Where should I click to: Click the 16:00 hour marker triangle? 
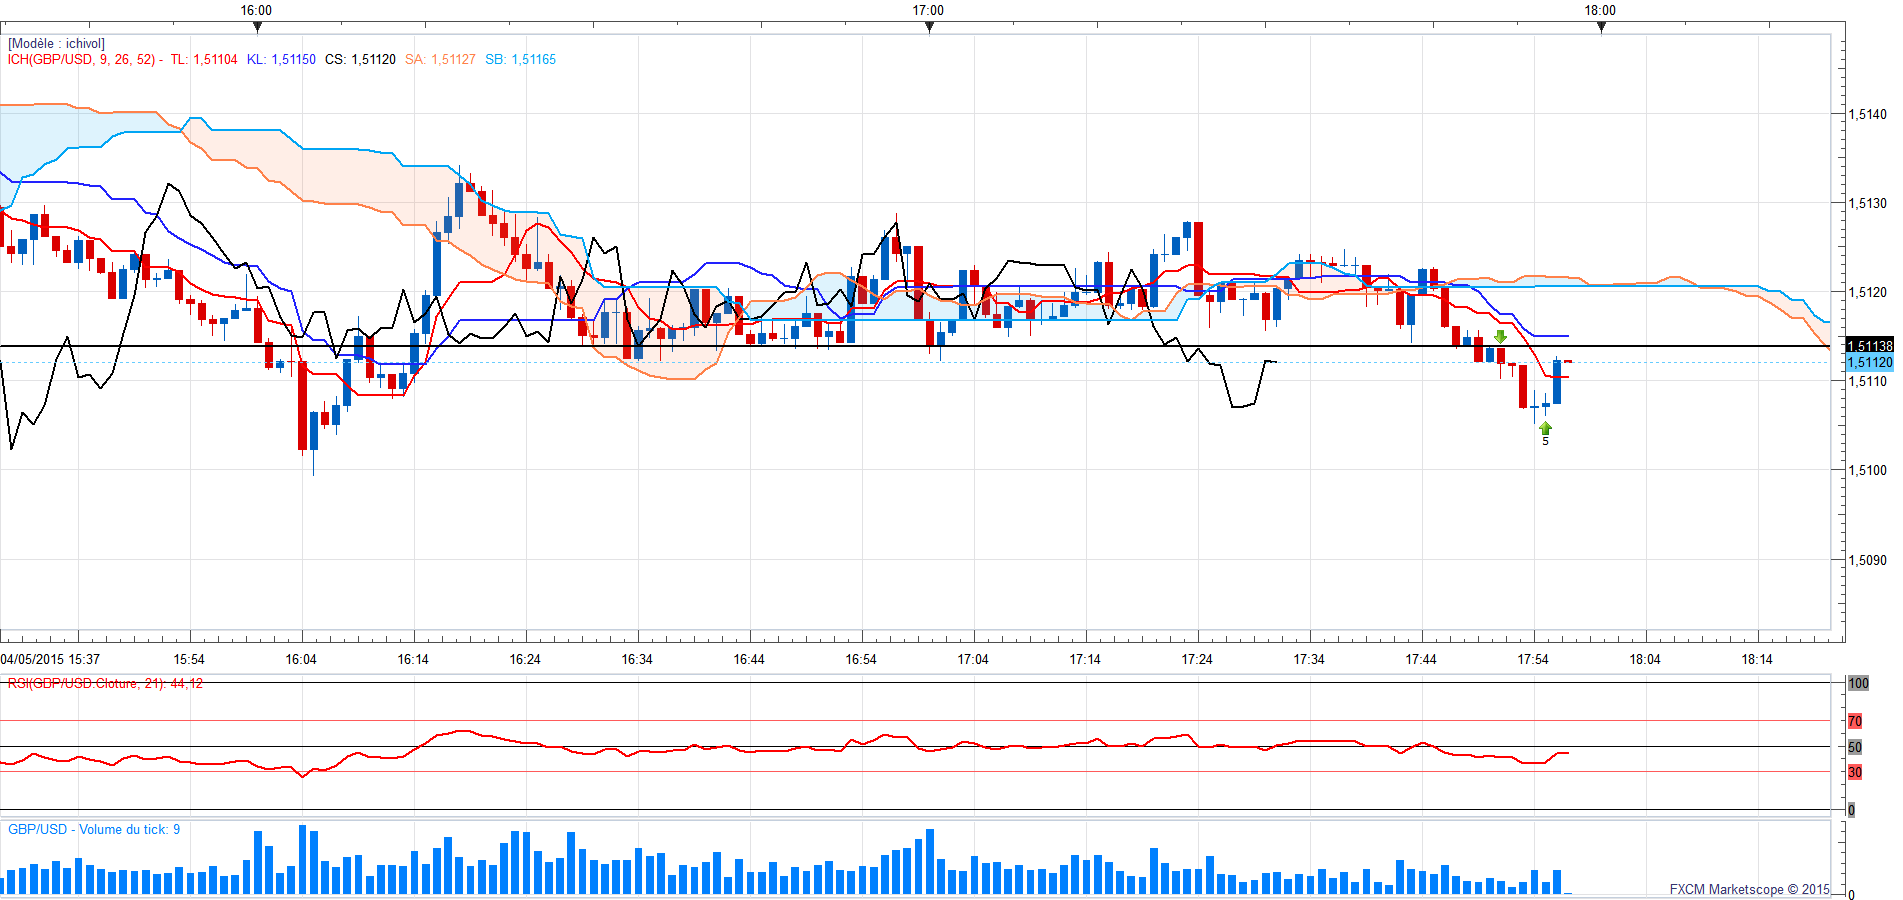point(257,27)
